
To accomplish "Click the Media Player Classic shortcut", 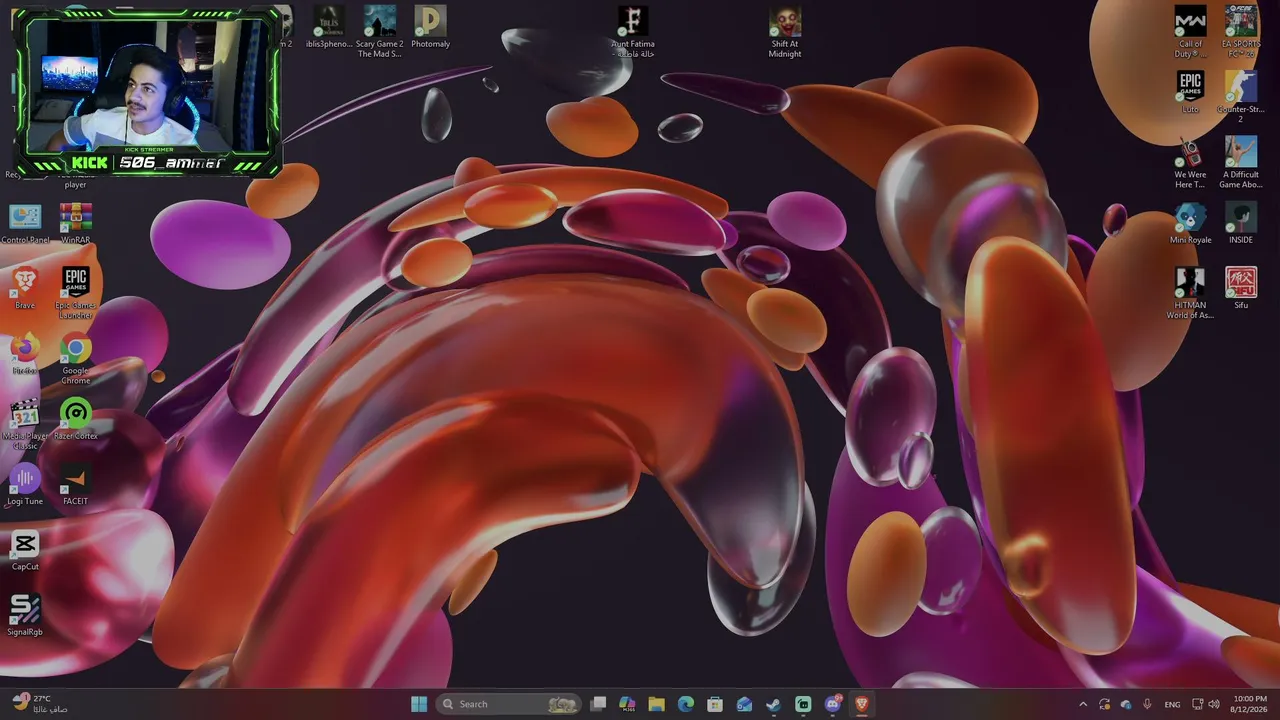I will point(25,423).
